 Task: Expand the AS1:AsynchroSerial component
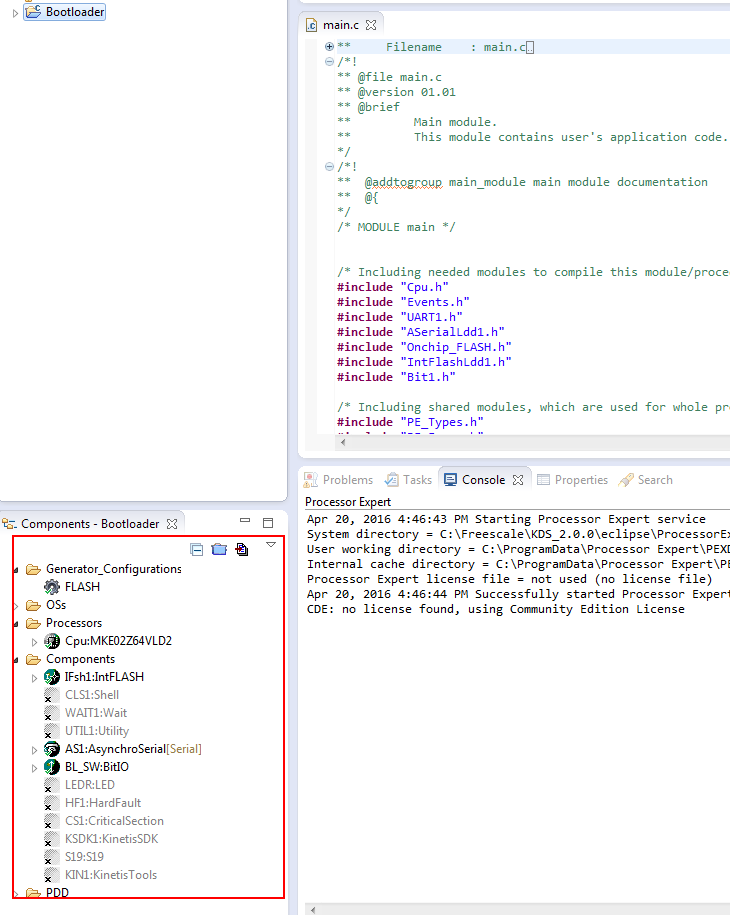(x=34, y=750)
